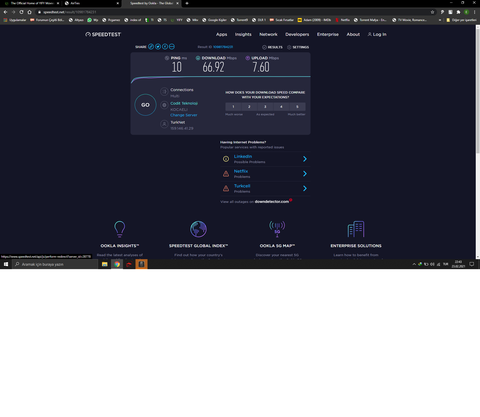Start a new test with GO button

[x=145, y=105]
